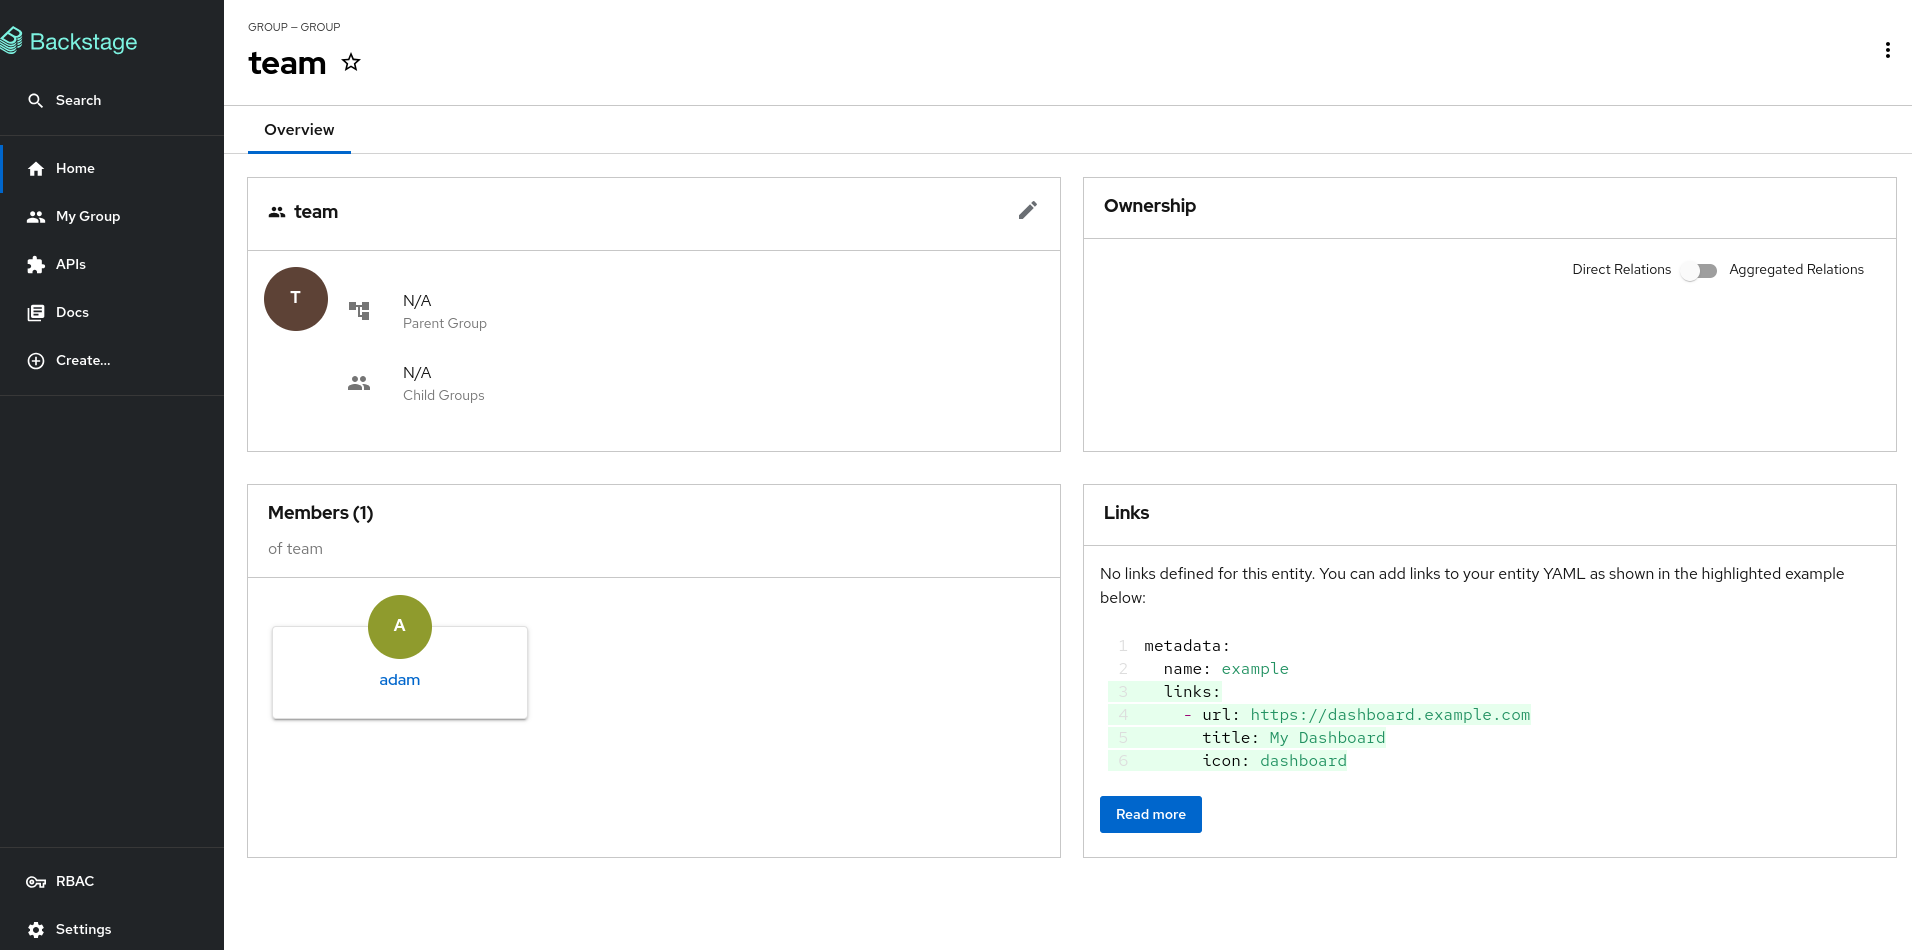Click the team avatar with letter T
This screenshot has height=950, width=1912.
point(296,299)
